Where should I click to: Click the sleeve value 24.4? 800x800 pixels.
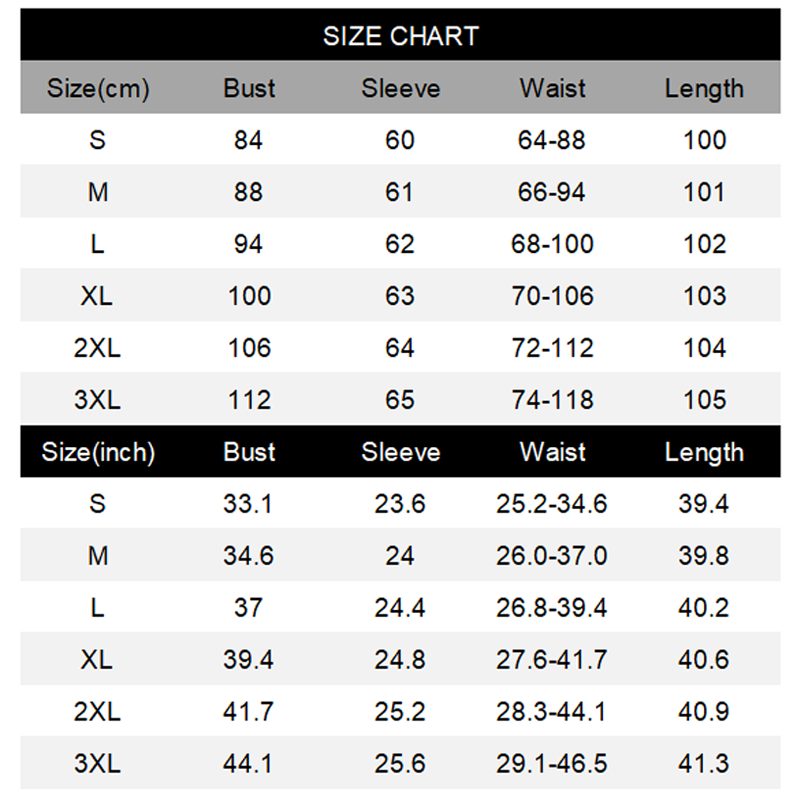[x=400, y=608]
